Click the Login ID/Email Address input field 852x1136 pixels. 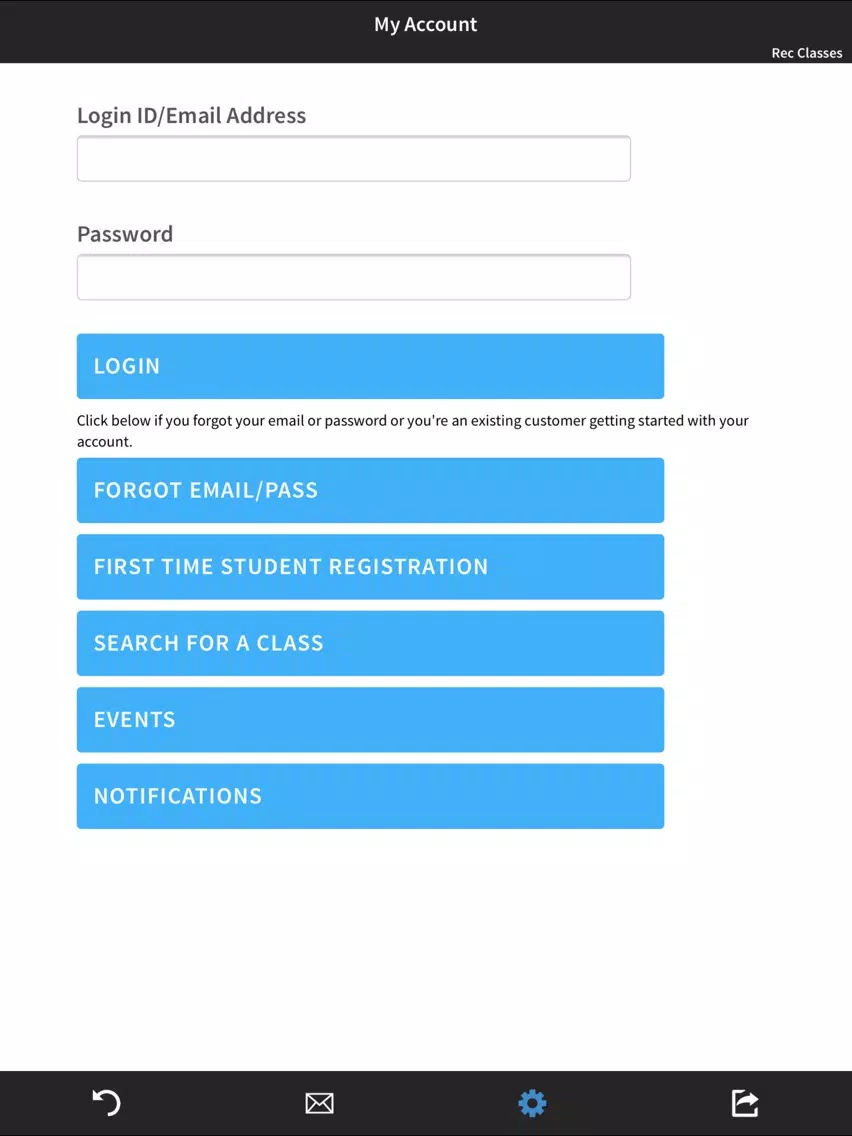(x=354, y=159)
